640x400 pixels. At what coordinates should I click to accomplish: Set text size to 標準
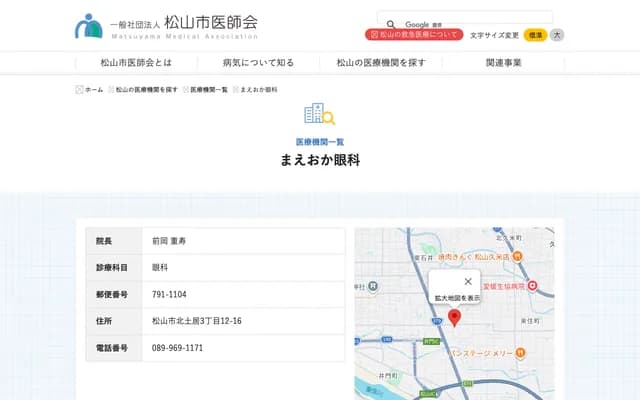(535, 35)
